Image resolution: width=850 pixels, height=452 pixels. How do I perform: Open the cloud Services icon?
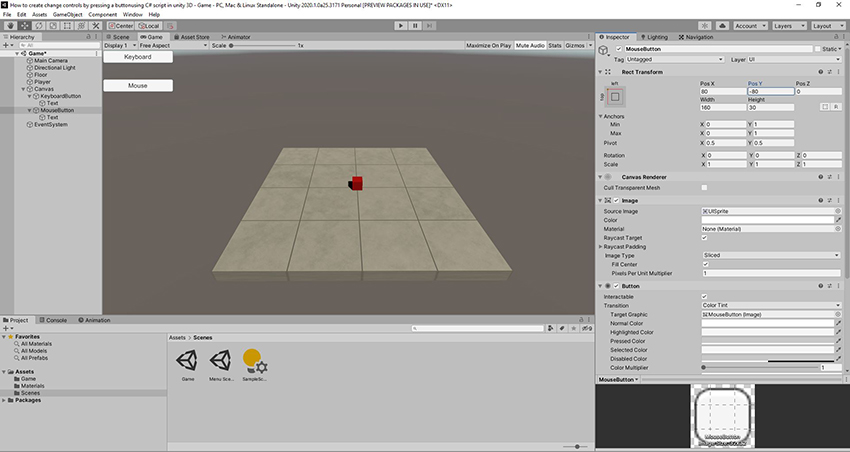click(x=722, y=25)
